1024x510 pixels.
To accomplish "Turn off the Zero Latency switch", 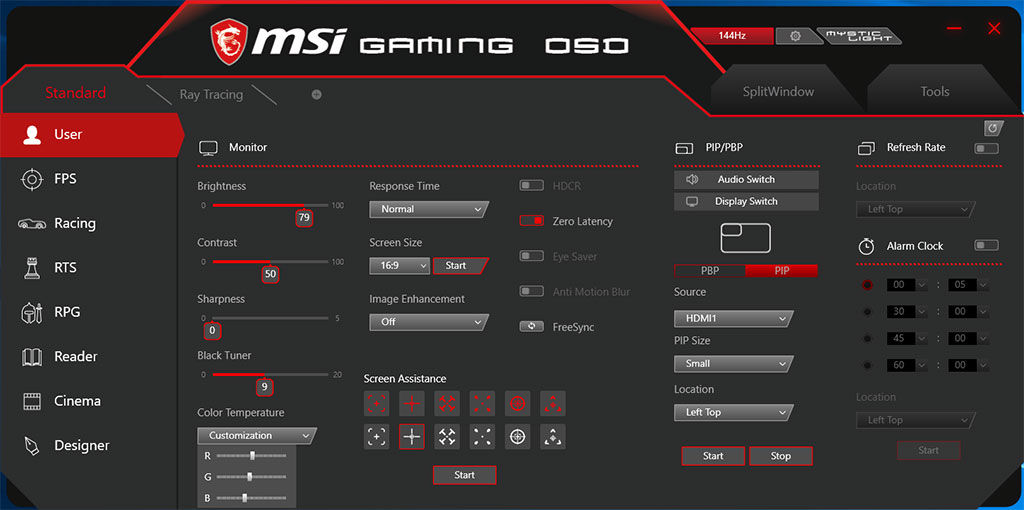I will pos(532,221).
